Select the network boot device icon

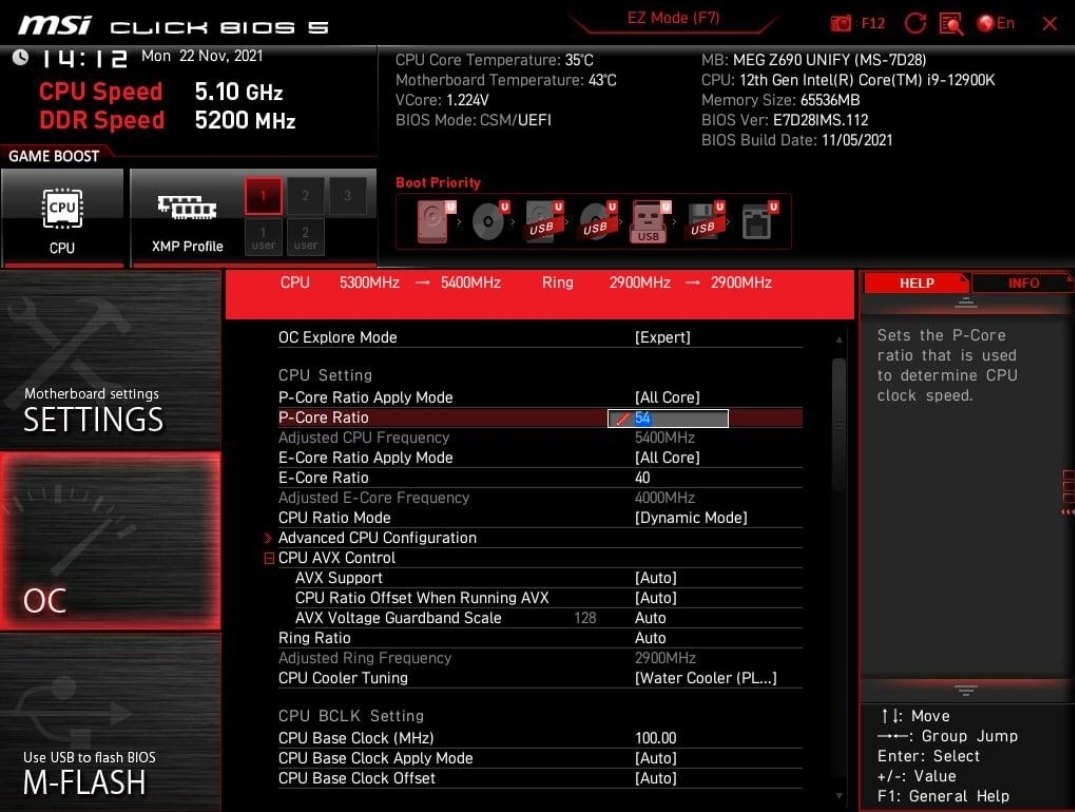[x=759, y=222]
